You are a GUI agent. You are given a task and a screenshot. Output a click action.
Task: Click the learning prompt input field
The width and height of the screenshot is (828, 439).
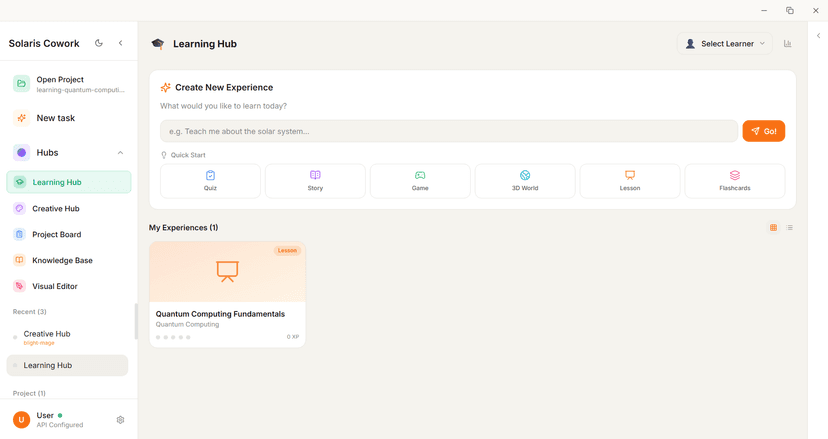(449, 131)
